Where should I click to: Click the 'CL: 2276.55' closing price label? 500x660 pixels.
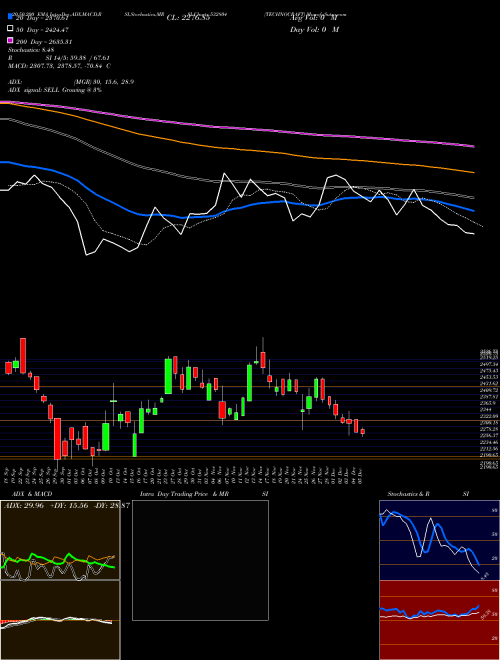[x=188, y=18]
